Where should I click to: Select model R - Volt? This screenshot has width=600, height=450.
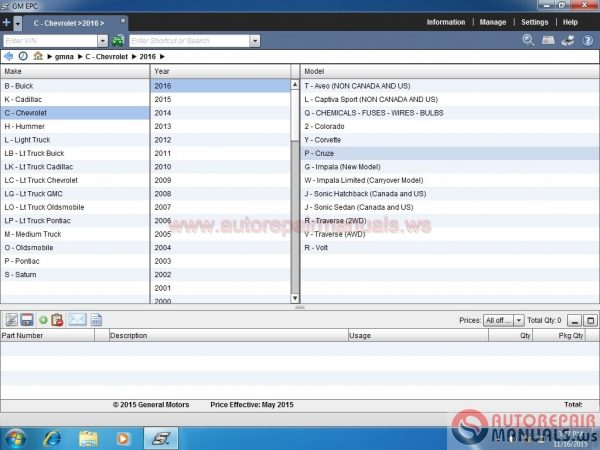[450, 248]
